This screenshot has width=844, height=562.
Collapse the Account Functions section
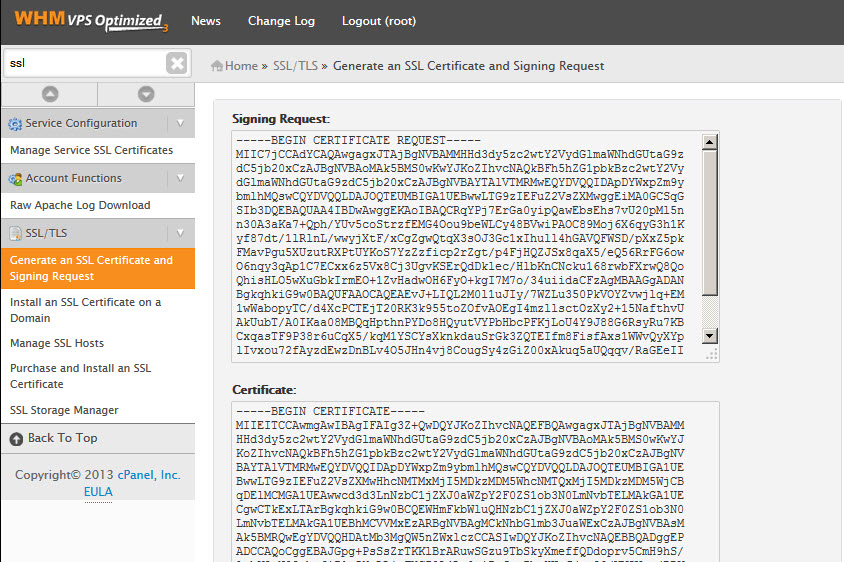[181, 179]
